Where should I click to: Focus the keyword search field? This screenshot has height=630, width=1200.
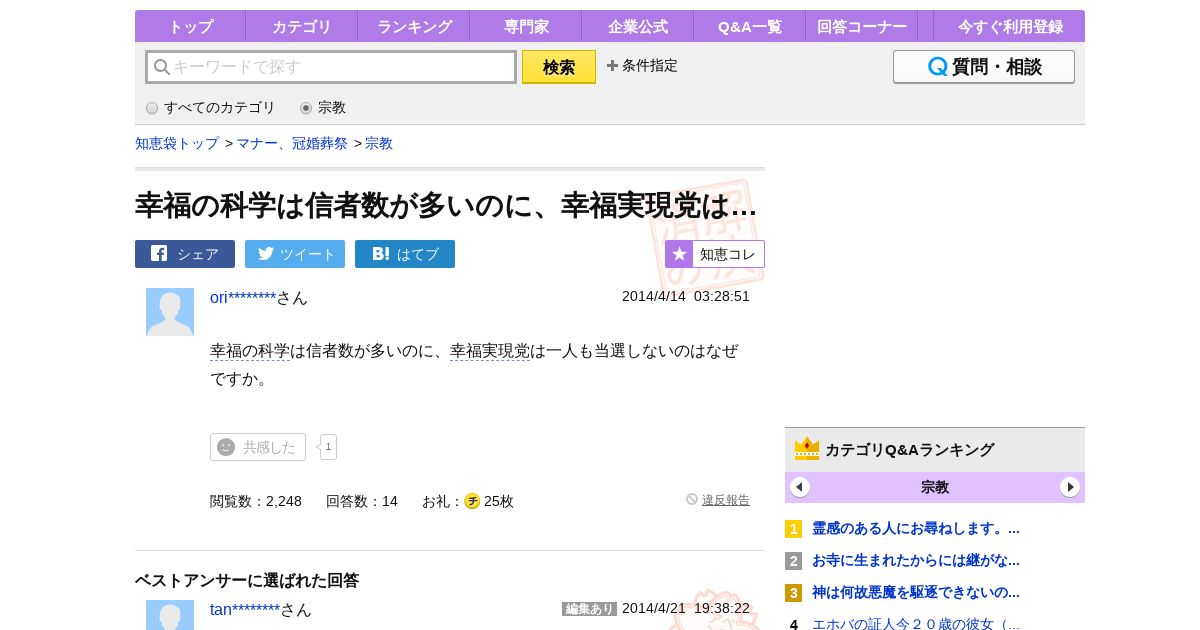[331, 67]
